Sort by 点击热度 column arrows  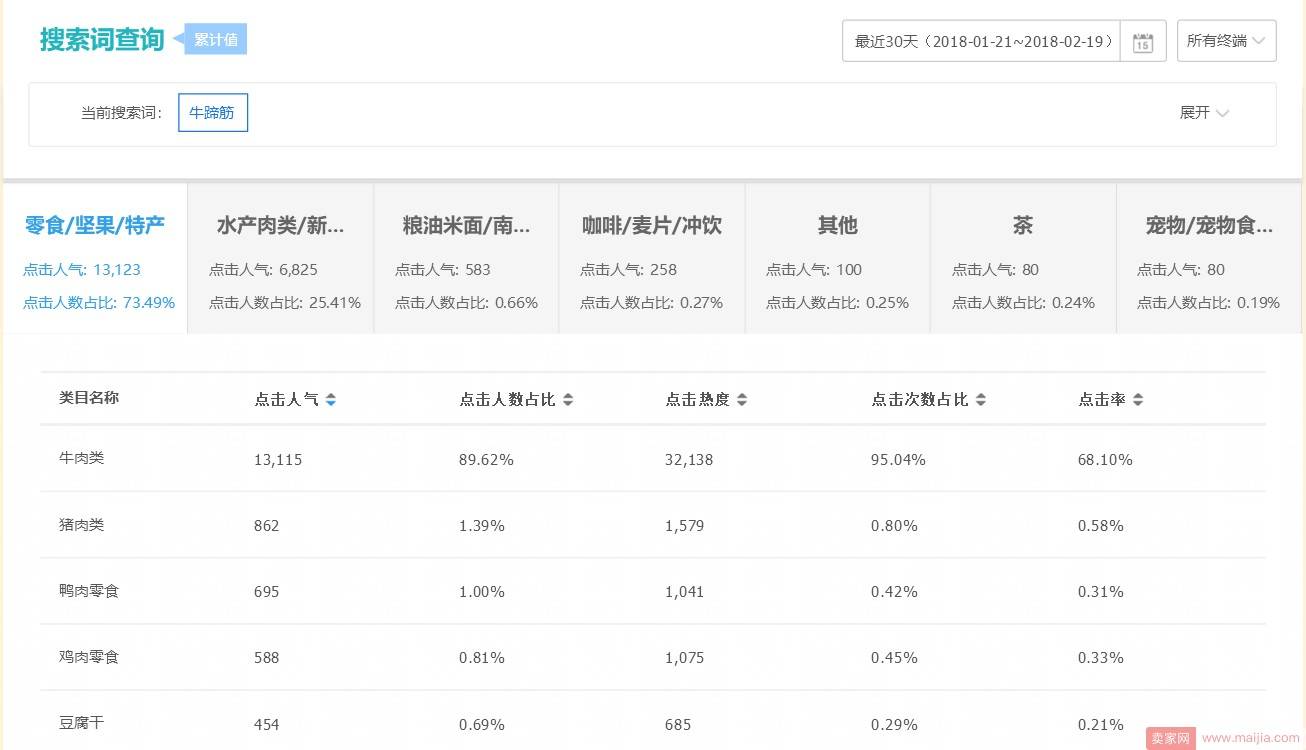click(741, 400)
